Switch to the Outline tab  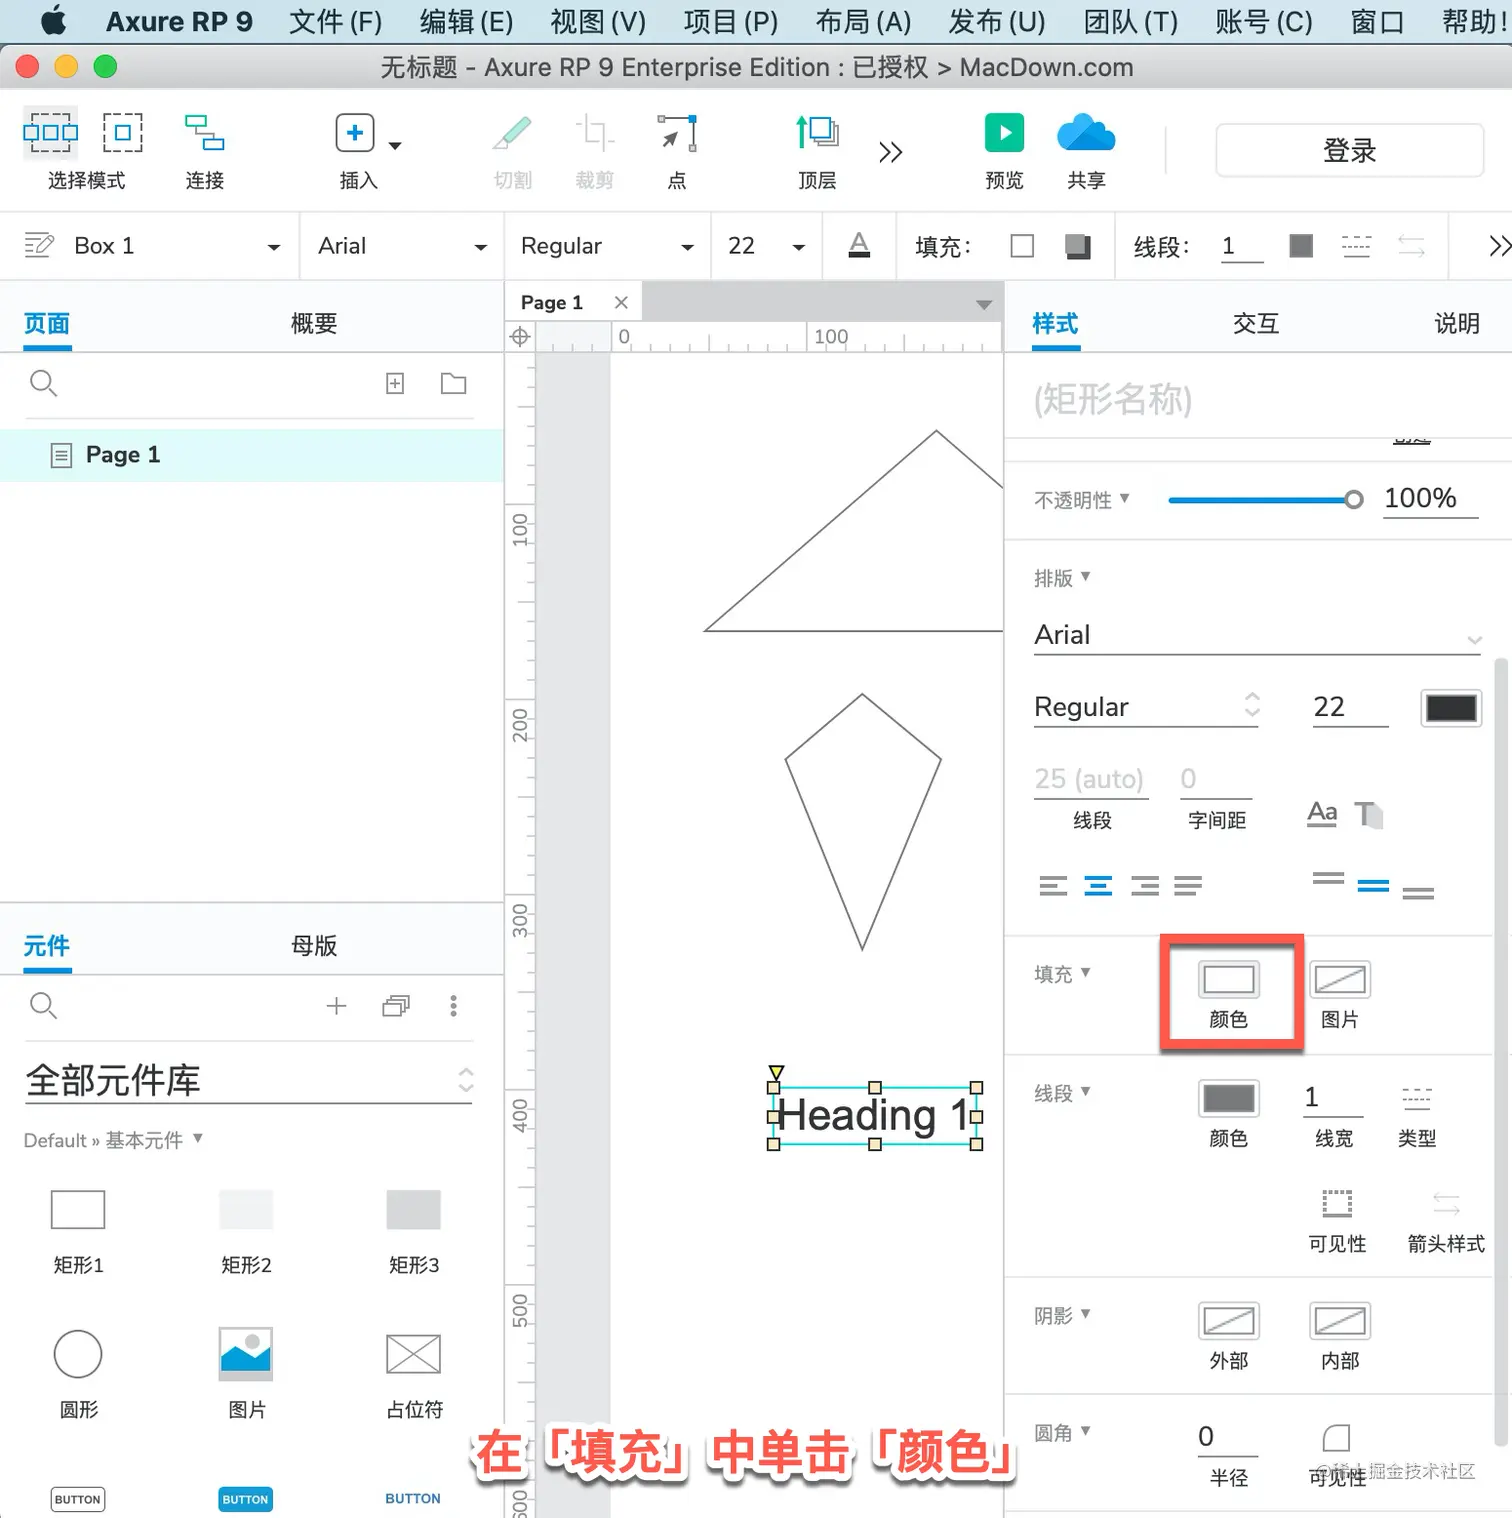point(314,323)
